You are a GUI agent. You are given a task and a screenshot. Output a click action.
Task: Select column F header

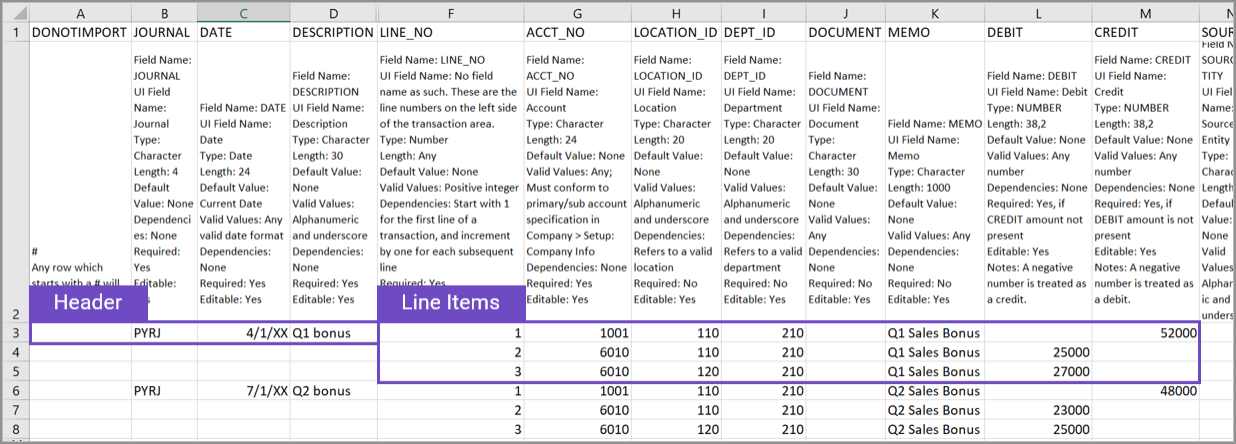[x=450, y=13]
